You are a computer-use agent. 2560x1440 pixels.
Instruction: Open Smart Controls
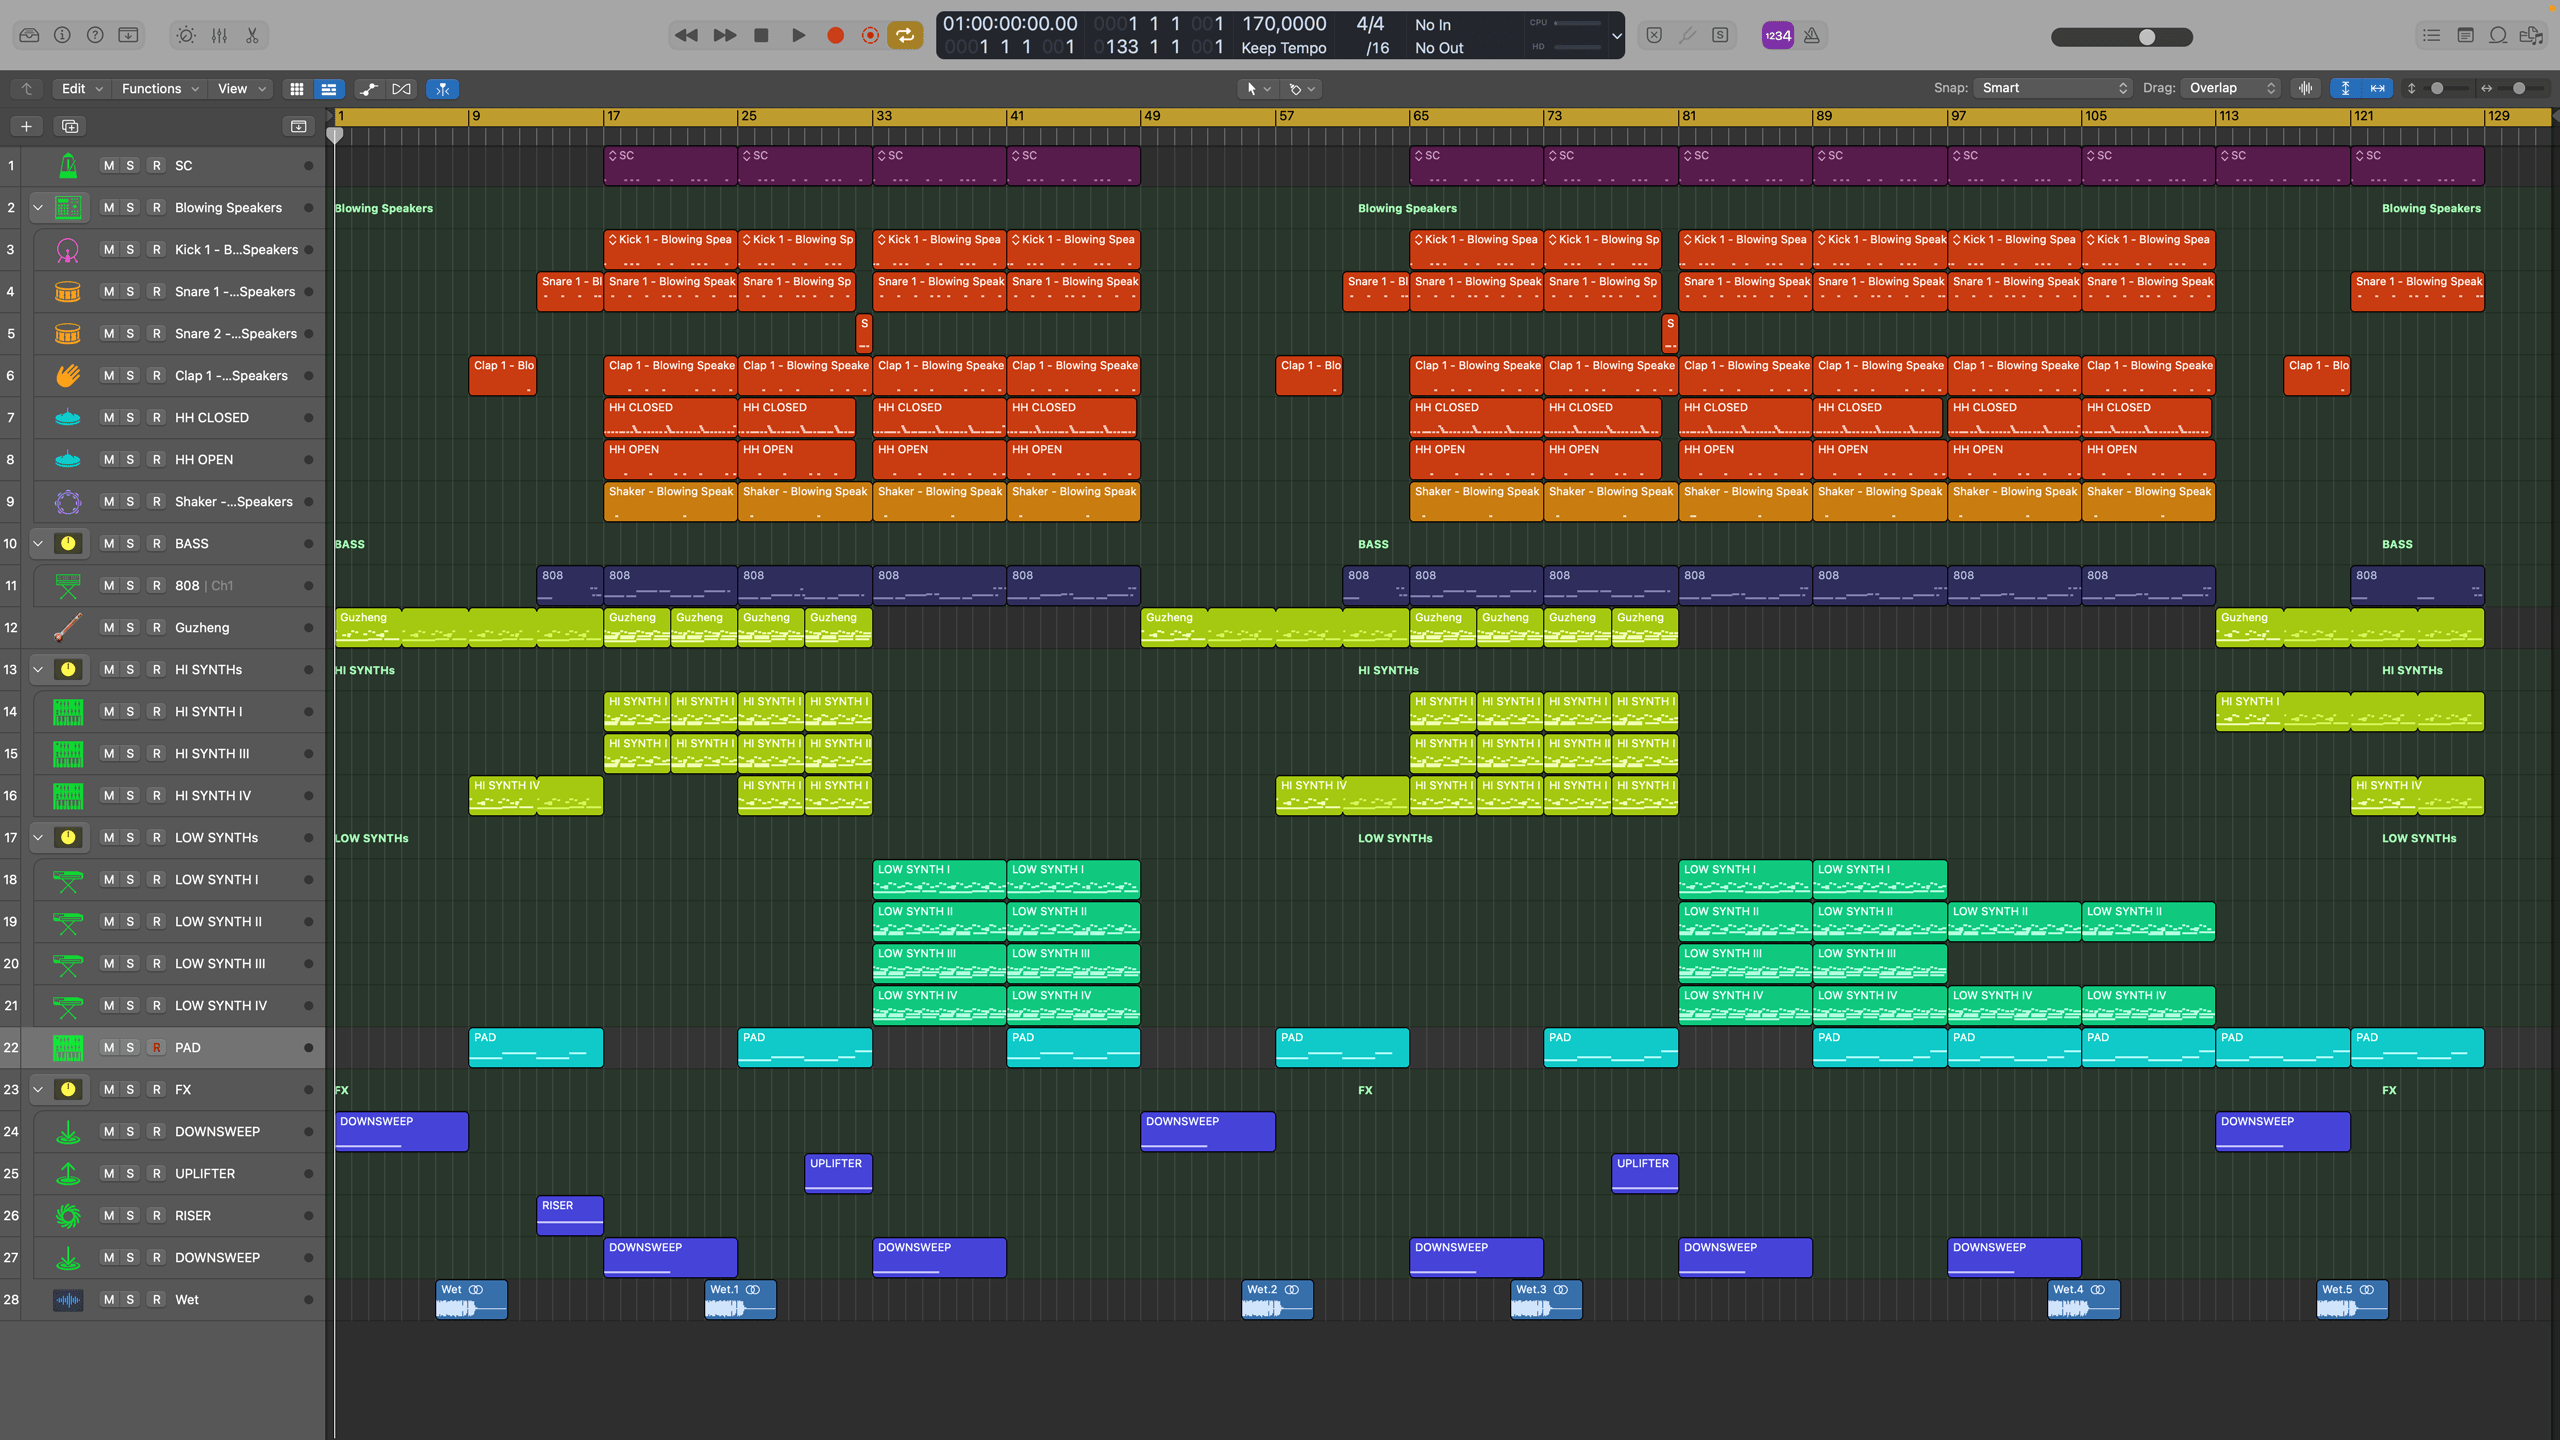(x=186, y=35)
